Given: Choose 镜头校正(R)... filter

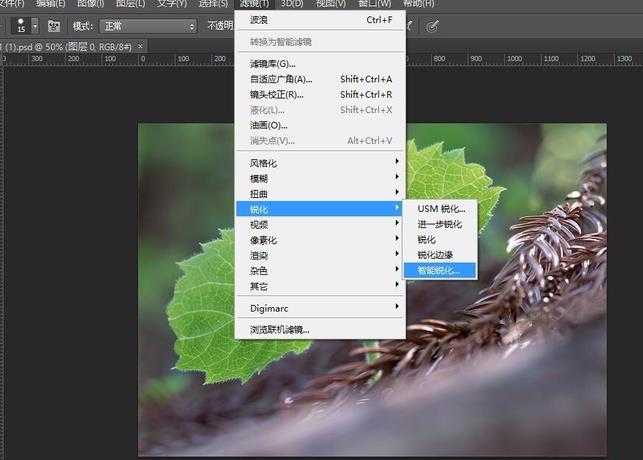Looking at the screenshot, I should tap(277, 94).
